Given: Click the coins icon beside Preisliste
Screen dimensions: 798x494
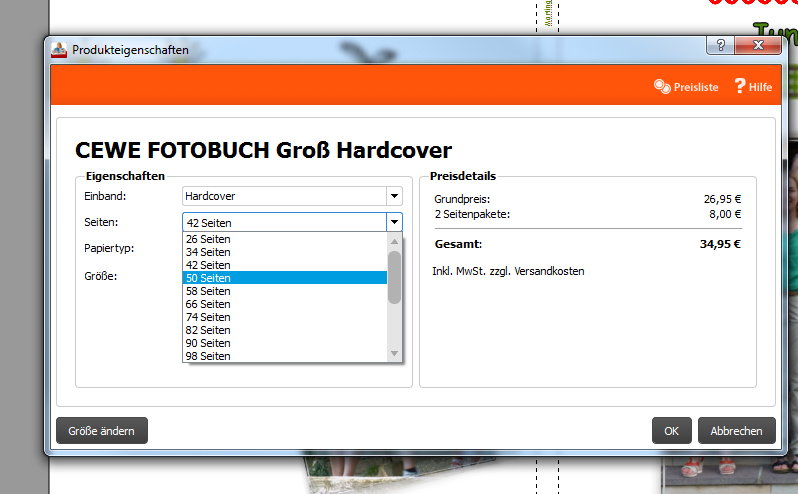Looking at the screenshot, I should pyautogui.click(x=662, y=86).
